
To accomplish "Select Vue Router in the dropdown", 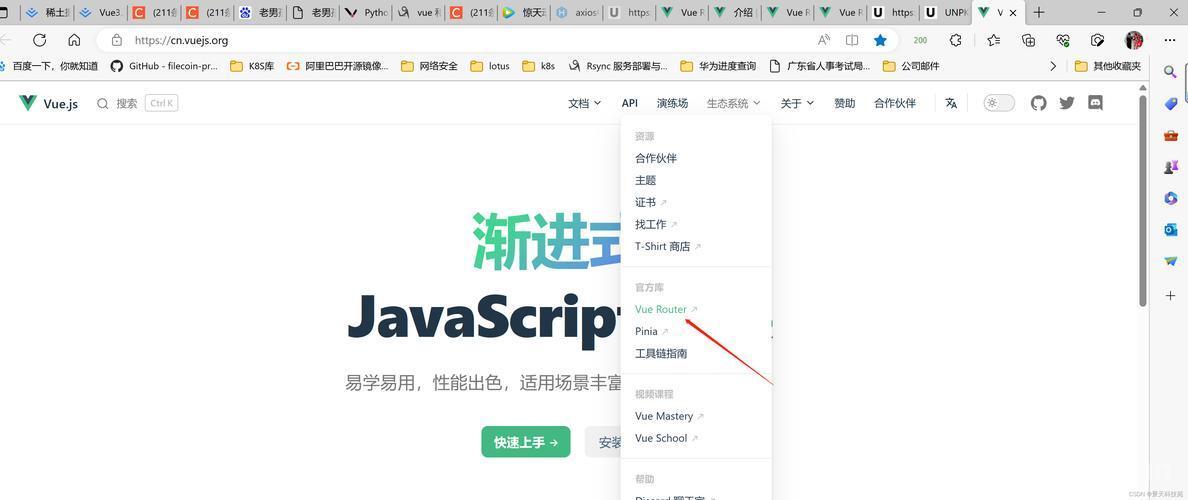I will (666, 309).
